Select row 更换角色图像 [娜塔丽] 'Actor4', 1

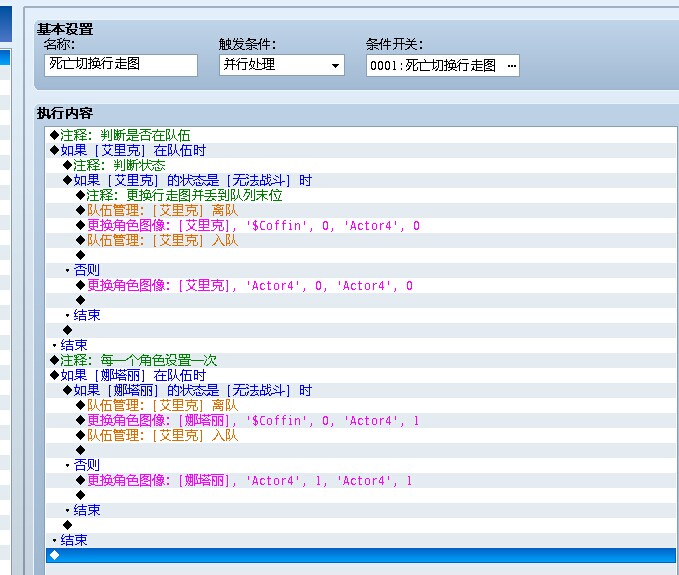361,480
